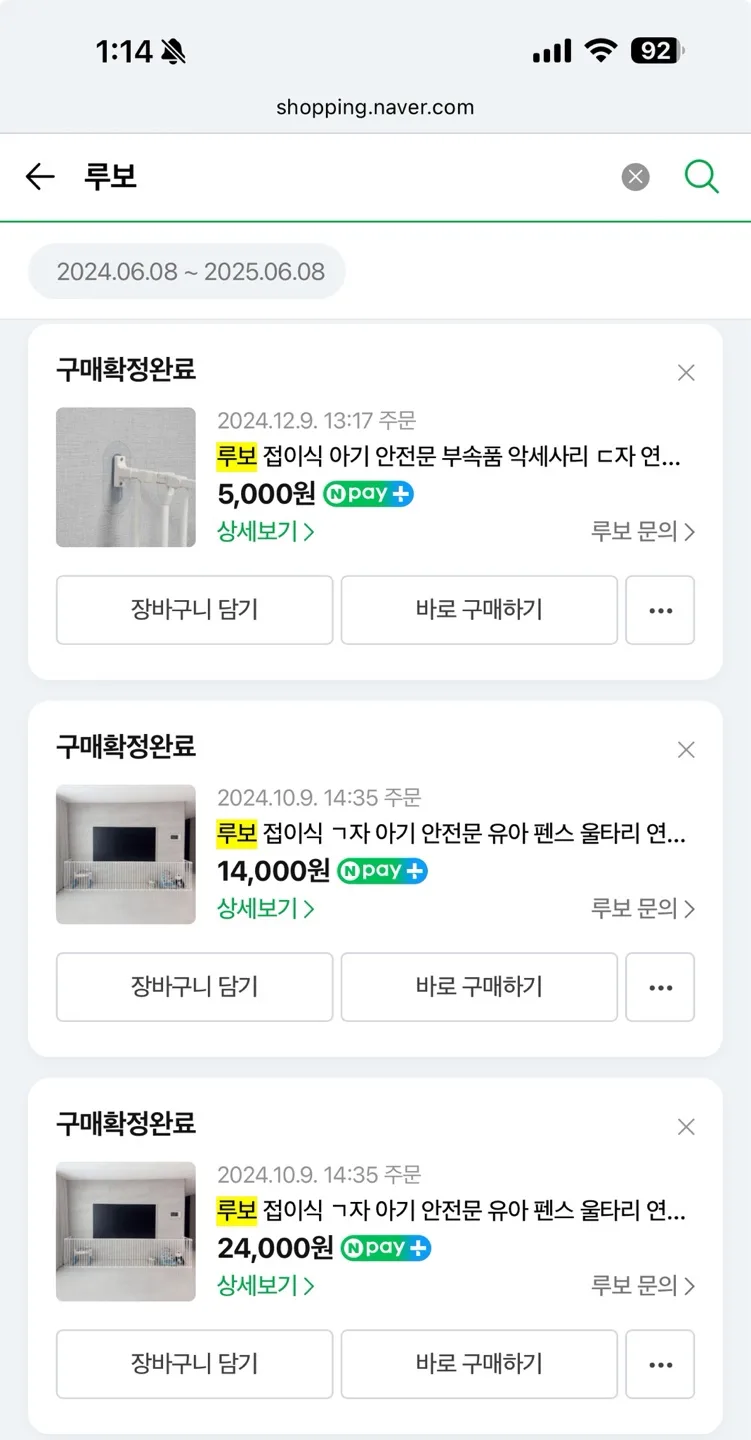This screenshot has width=751, height=1440.
Task: Tap the 루보 search input field
Action: coord(340,177)
